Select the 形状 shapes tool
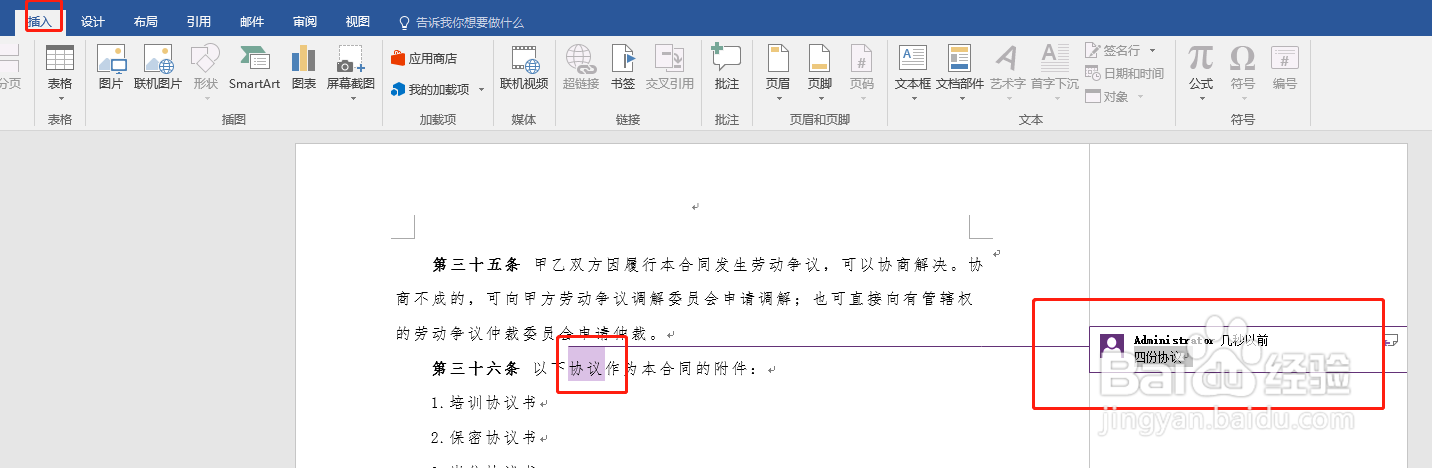 tap(205, 69)
